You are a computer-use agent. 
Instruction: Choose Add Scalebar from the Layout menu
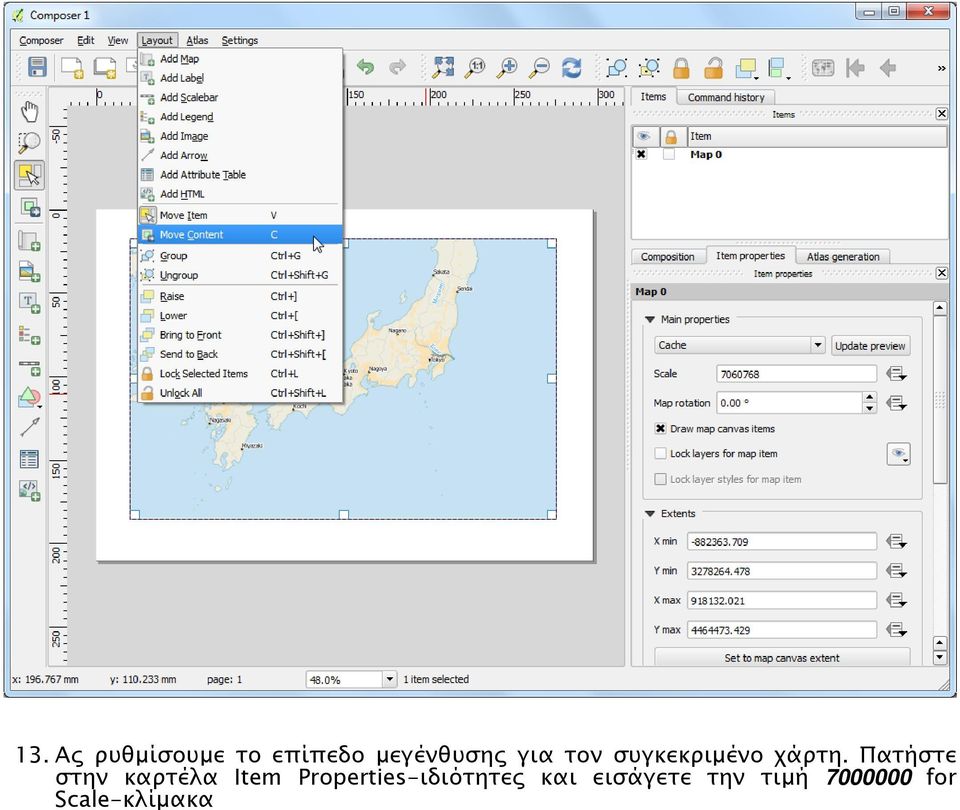(x=240, y=97)
